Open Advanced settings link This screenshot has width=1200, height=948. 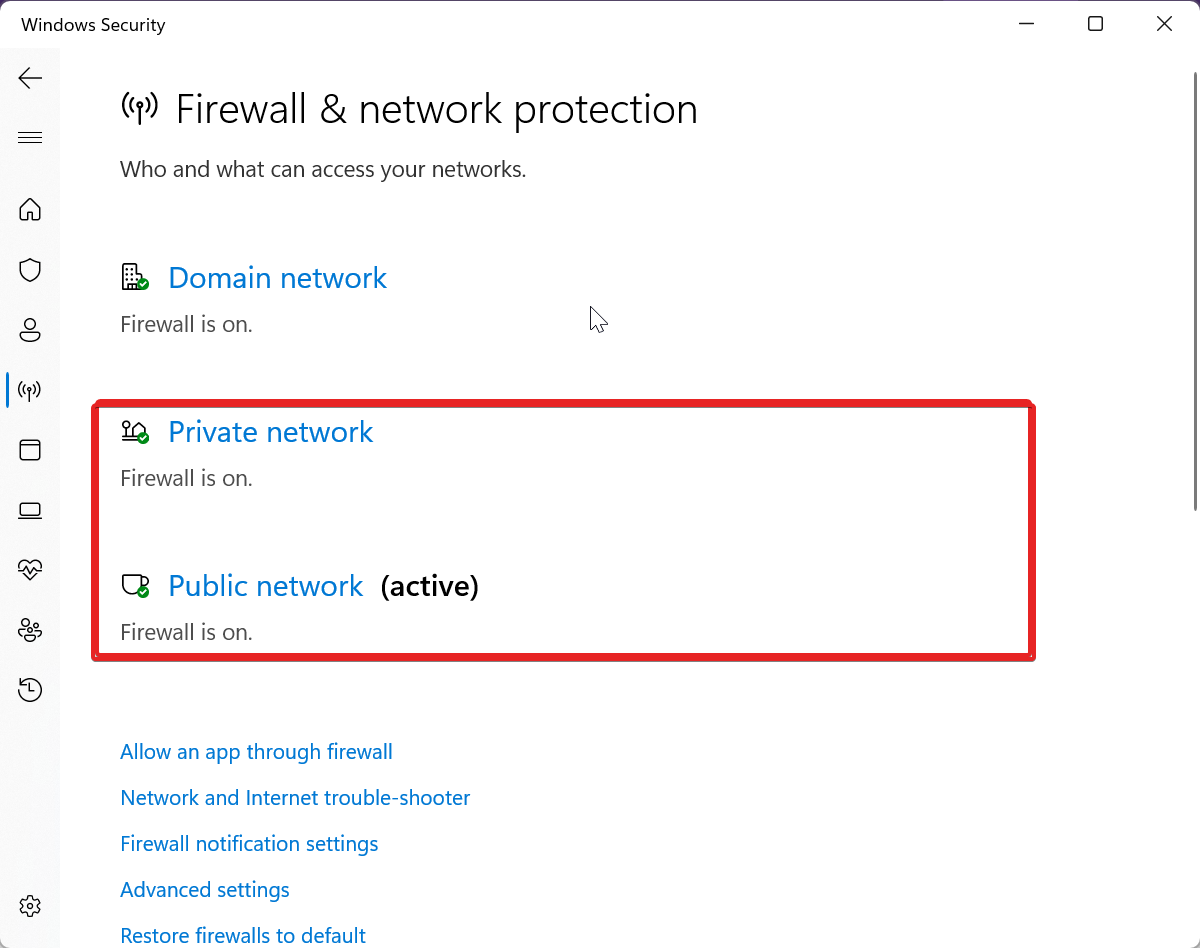coord(205,890)
